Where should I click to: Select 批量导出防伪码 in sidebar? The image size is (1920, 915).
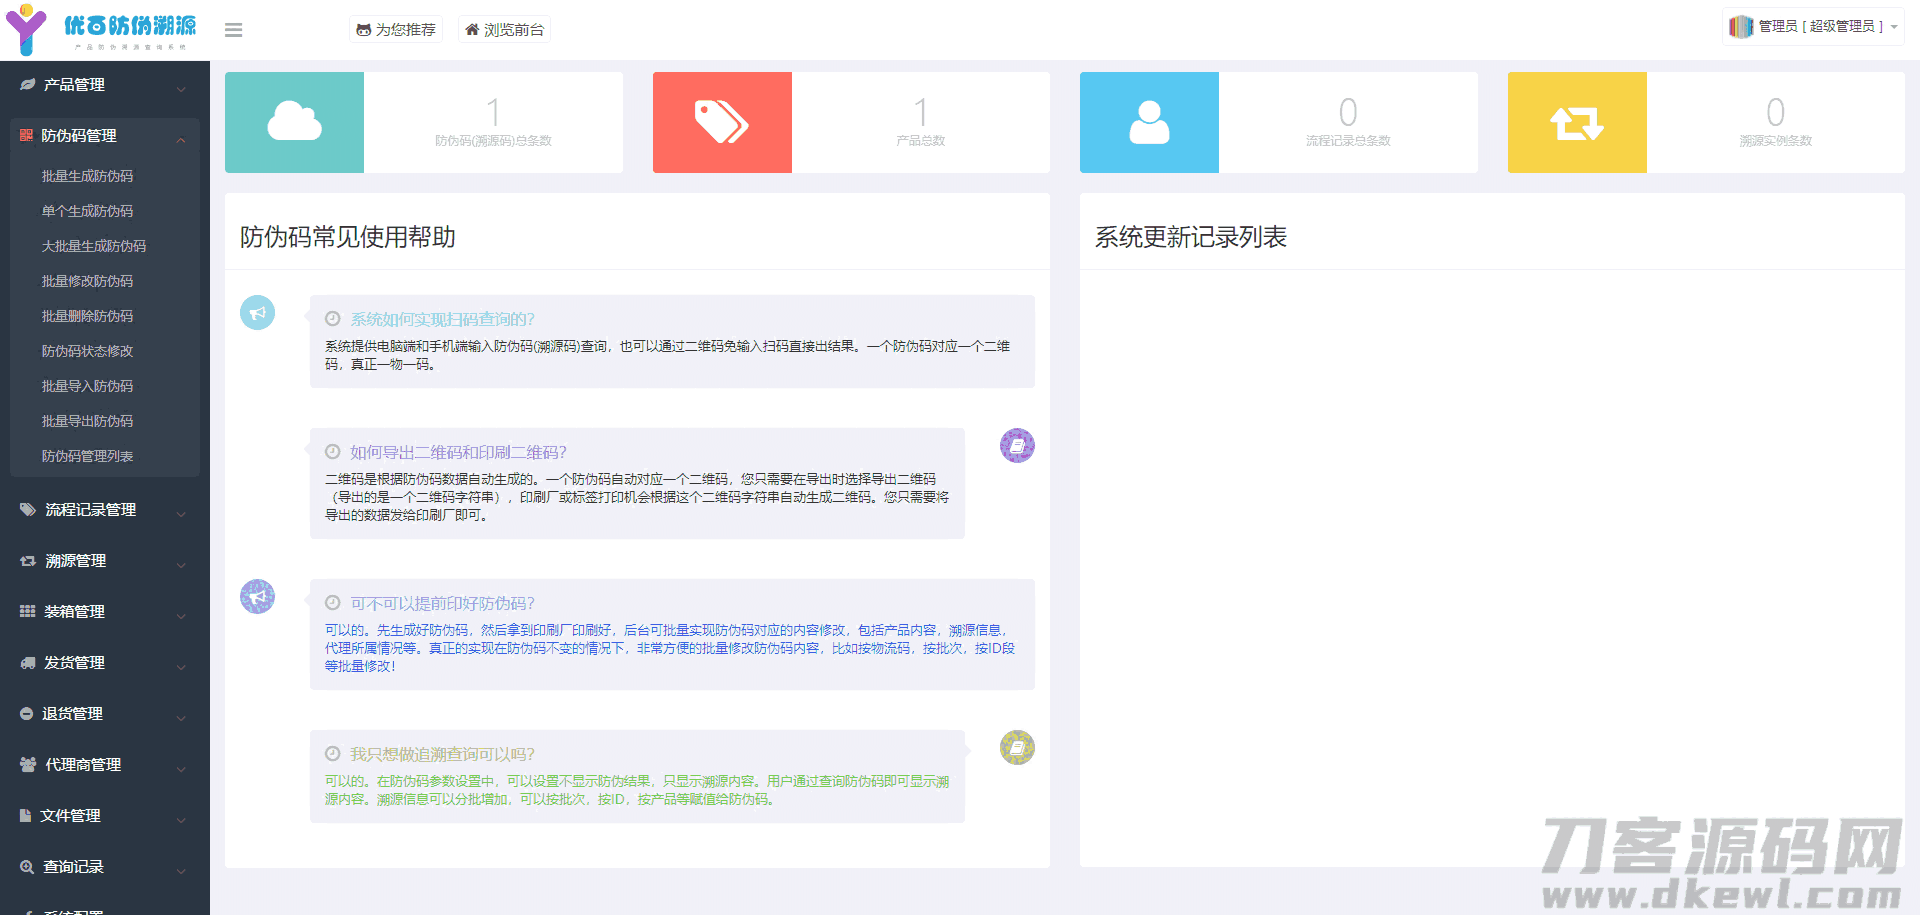(x=87, y=421)
